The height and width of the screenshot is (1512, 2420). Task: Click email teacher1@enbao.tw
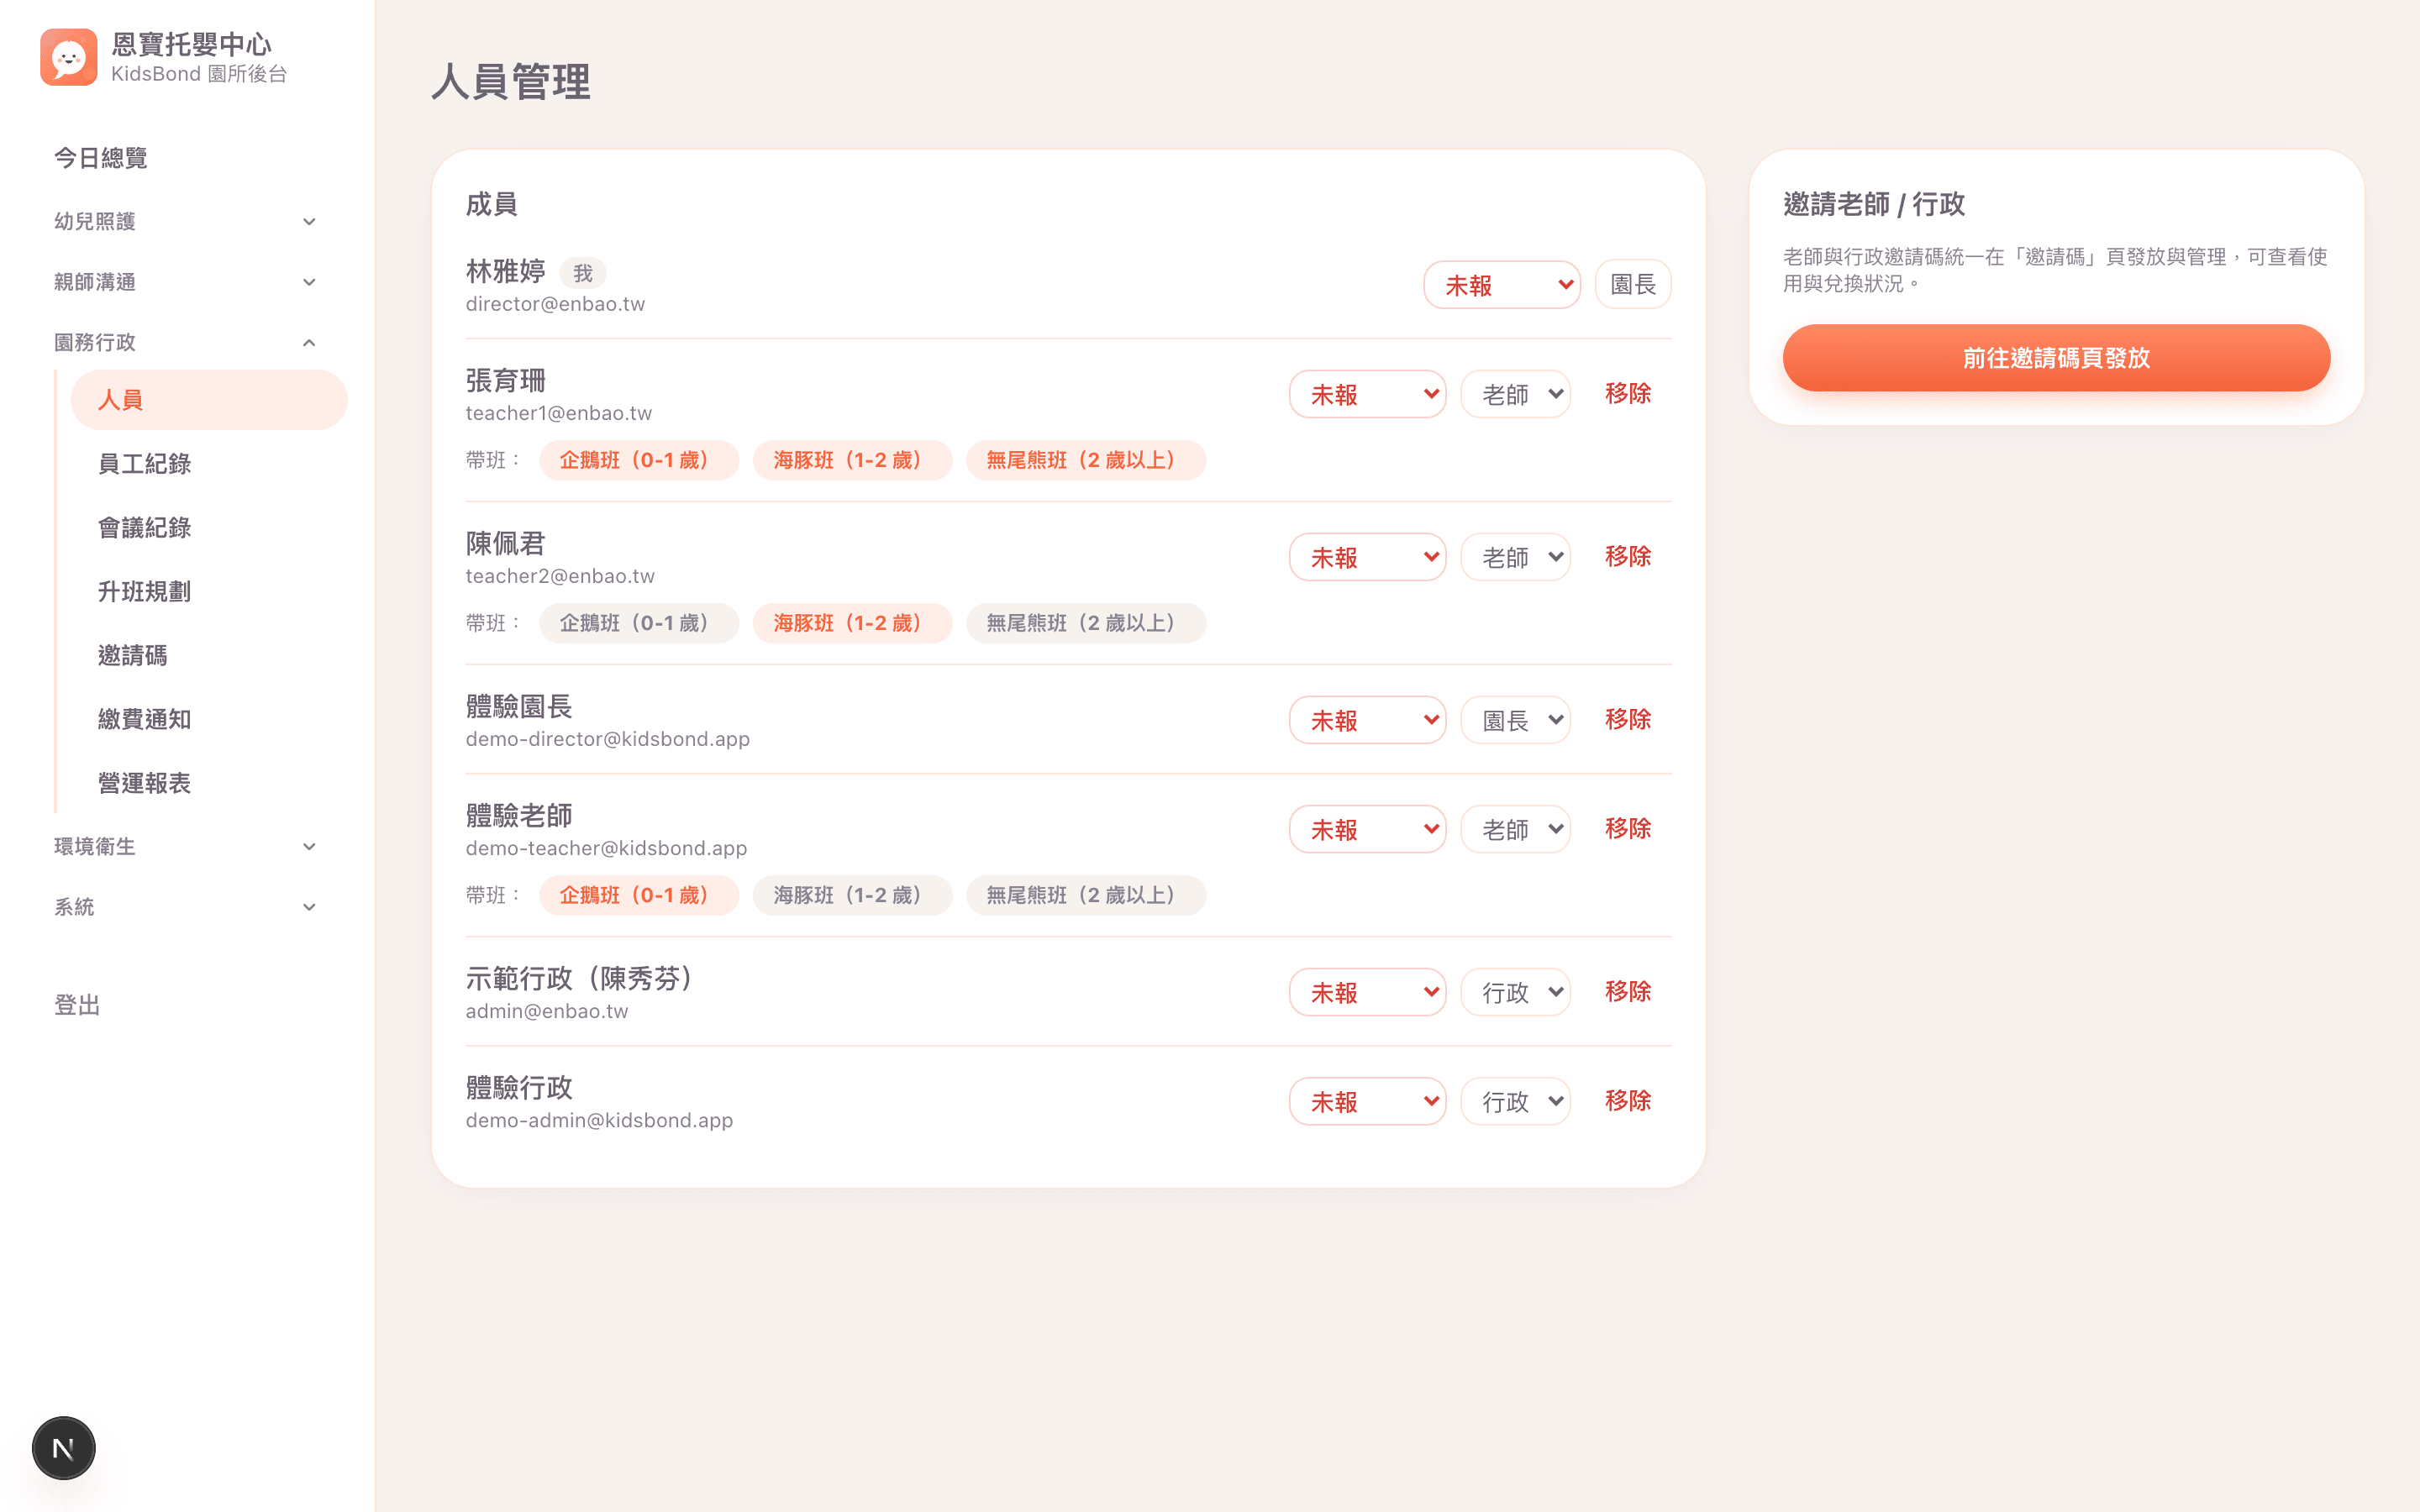[x=559, y=413]
